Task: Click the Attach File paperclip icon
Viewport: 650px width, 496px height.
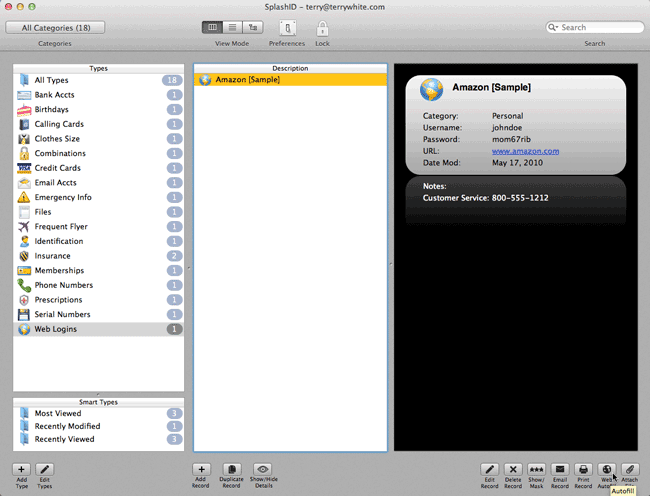Action: (630, 469)
